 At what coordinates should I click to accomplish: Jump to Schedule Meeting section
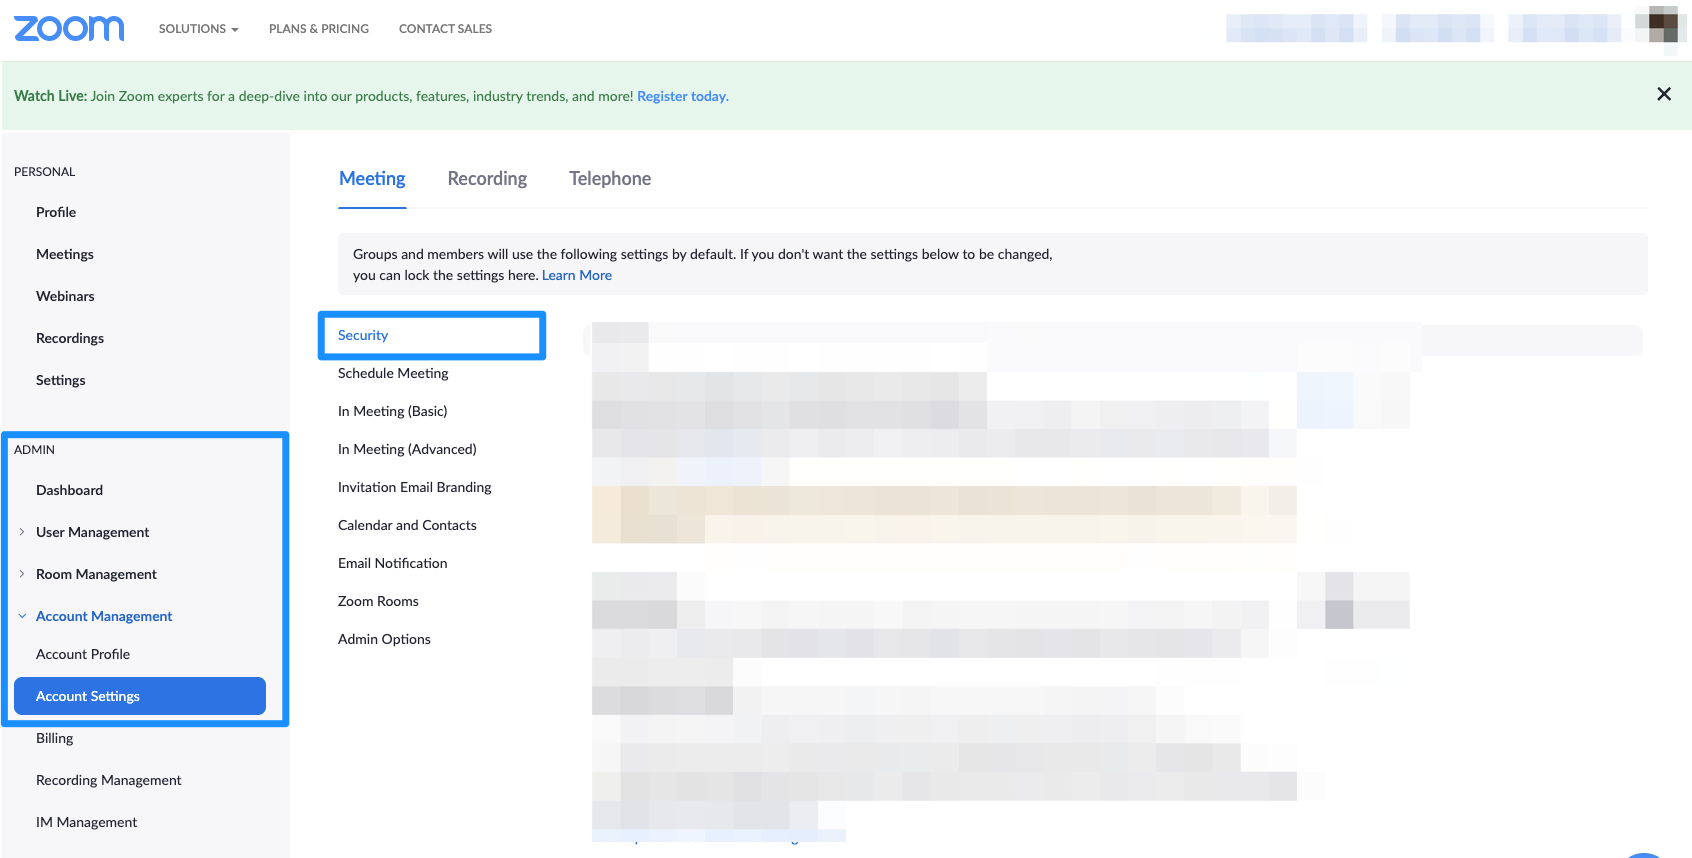393,373
